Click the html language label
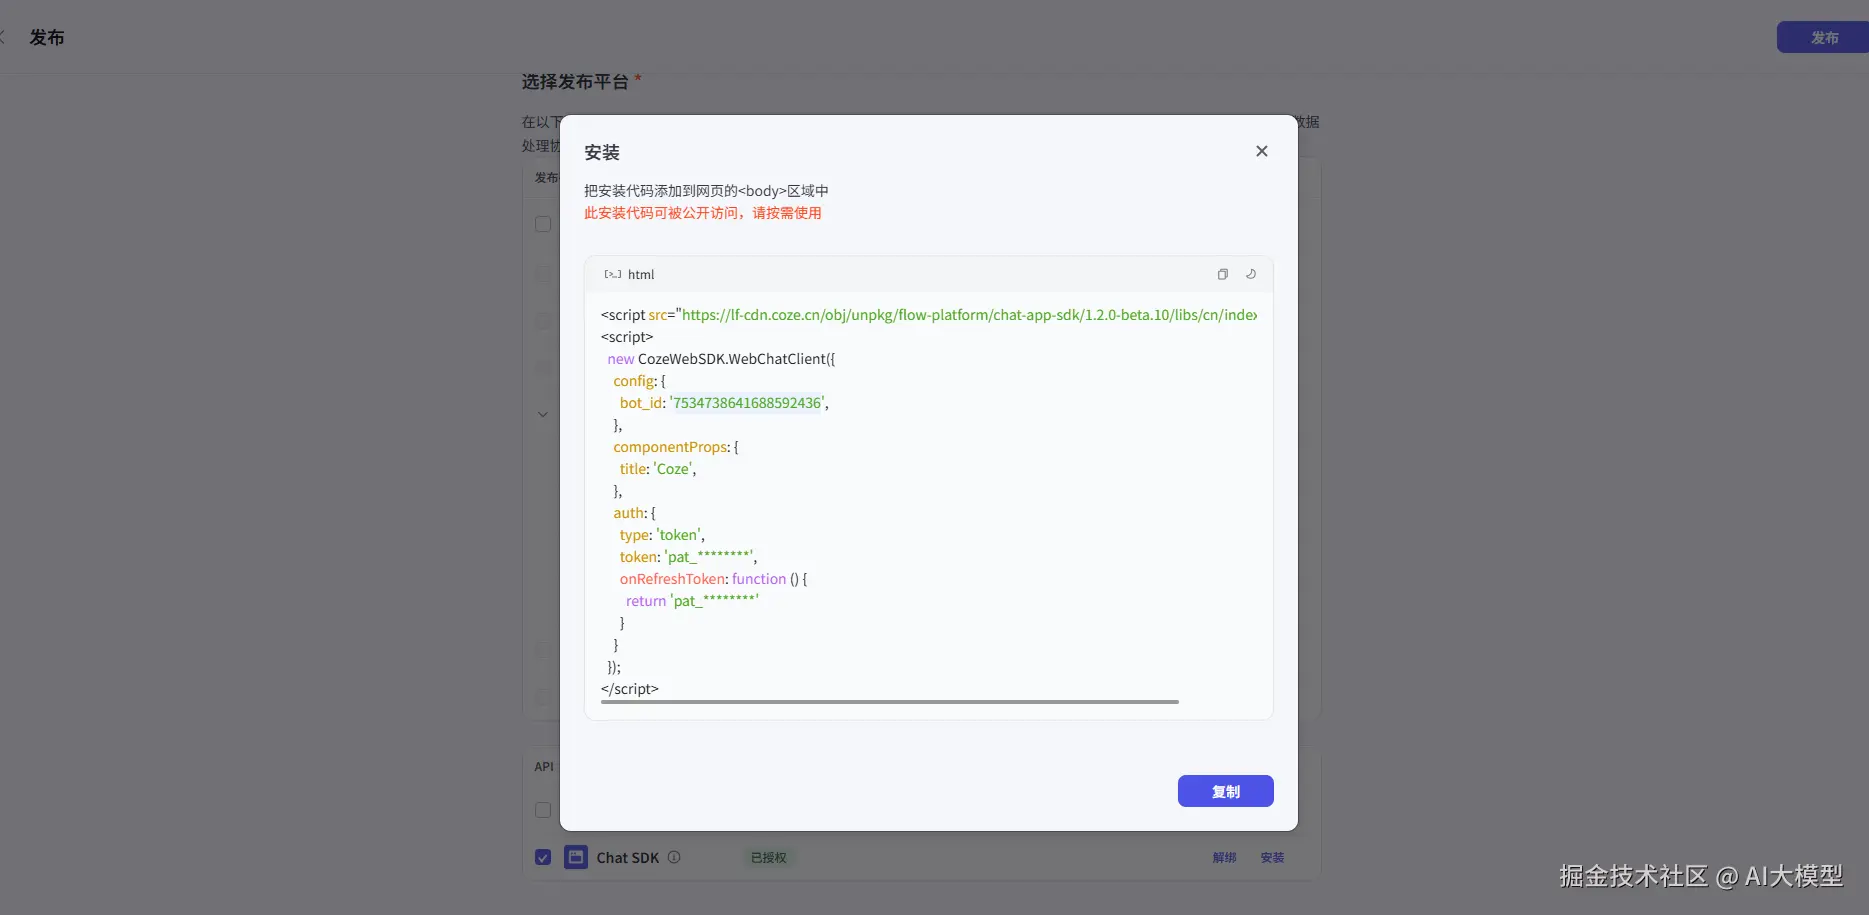This screenshot has width=1869, height=915. tap(641, 274)
